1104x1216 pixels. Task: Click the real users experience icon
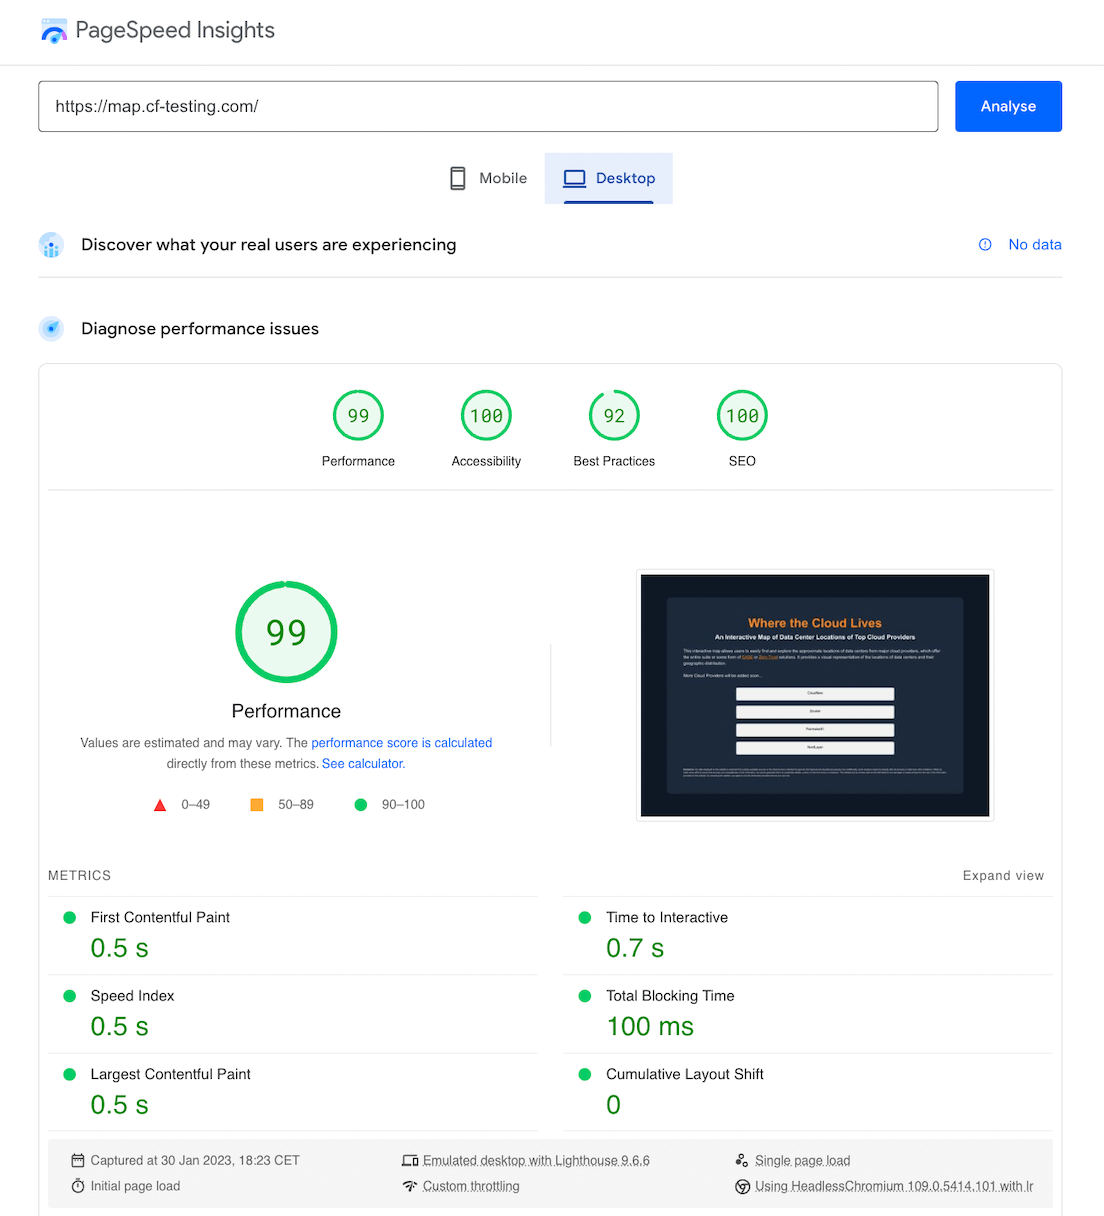[51, 245]
